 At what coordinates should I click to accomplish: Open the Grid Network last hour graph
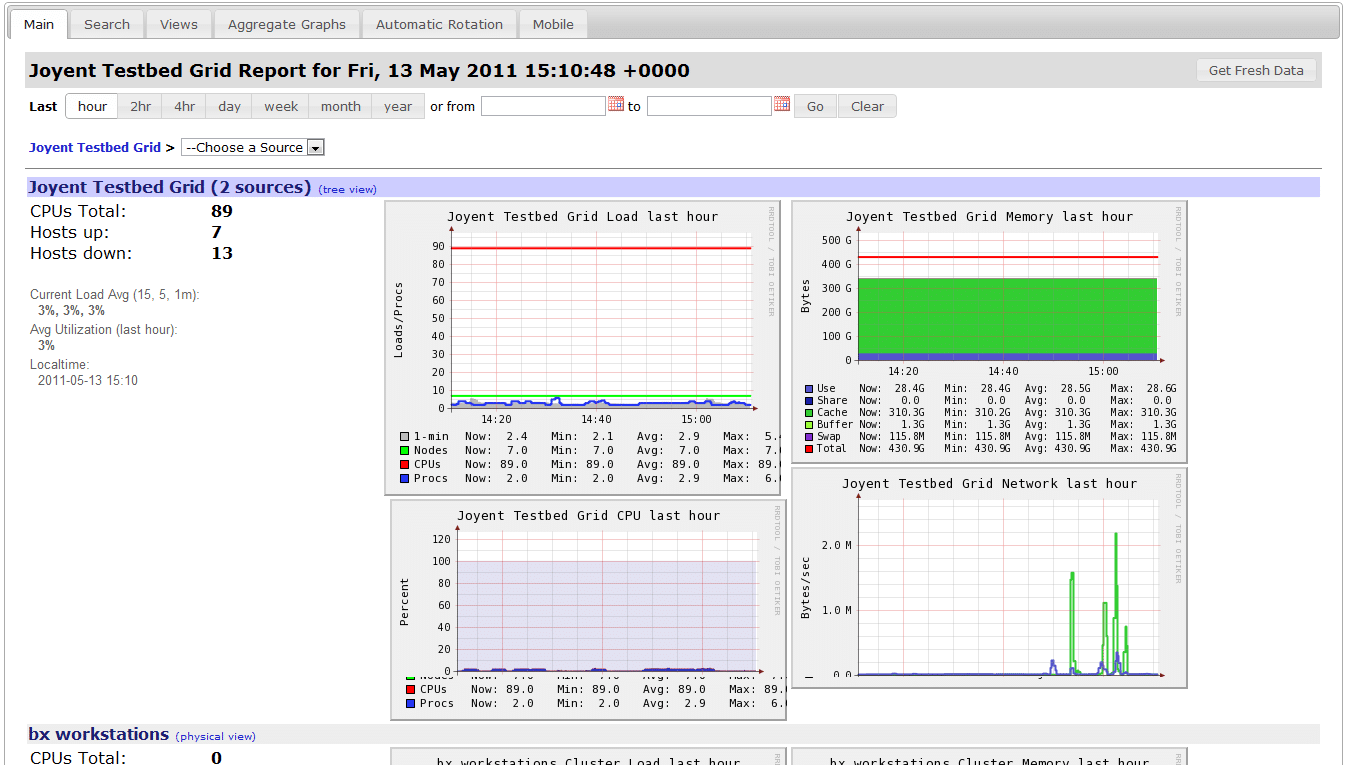989,578
